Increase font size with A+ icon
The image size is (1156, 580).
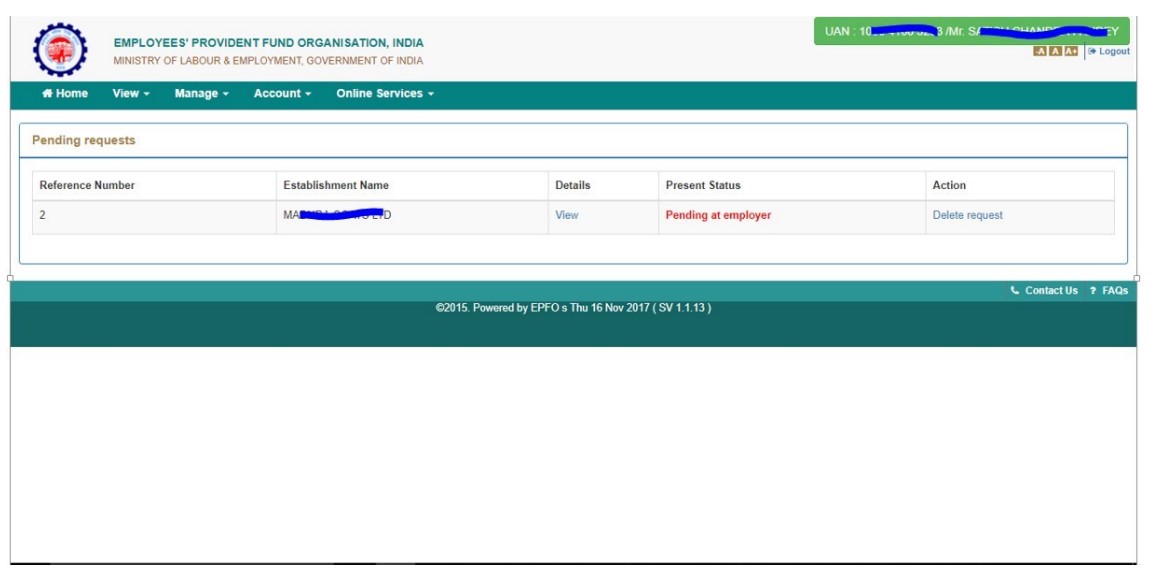(x=1071, y=51)
